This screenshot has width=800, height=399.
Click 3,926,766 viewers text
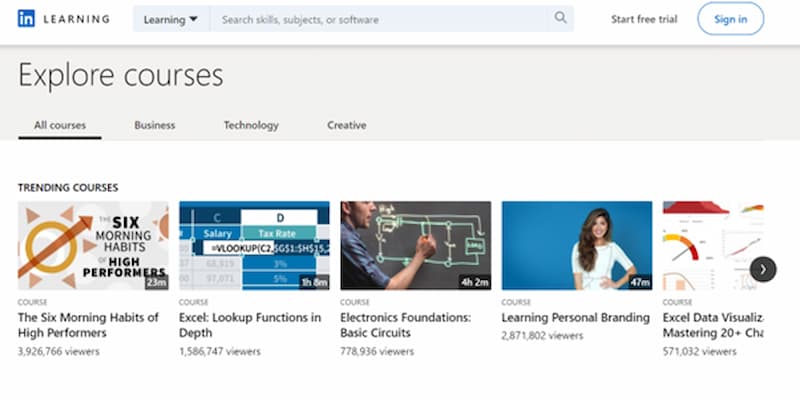pos(59,352)
